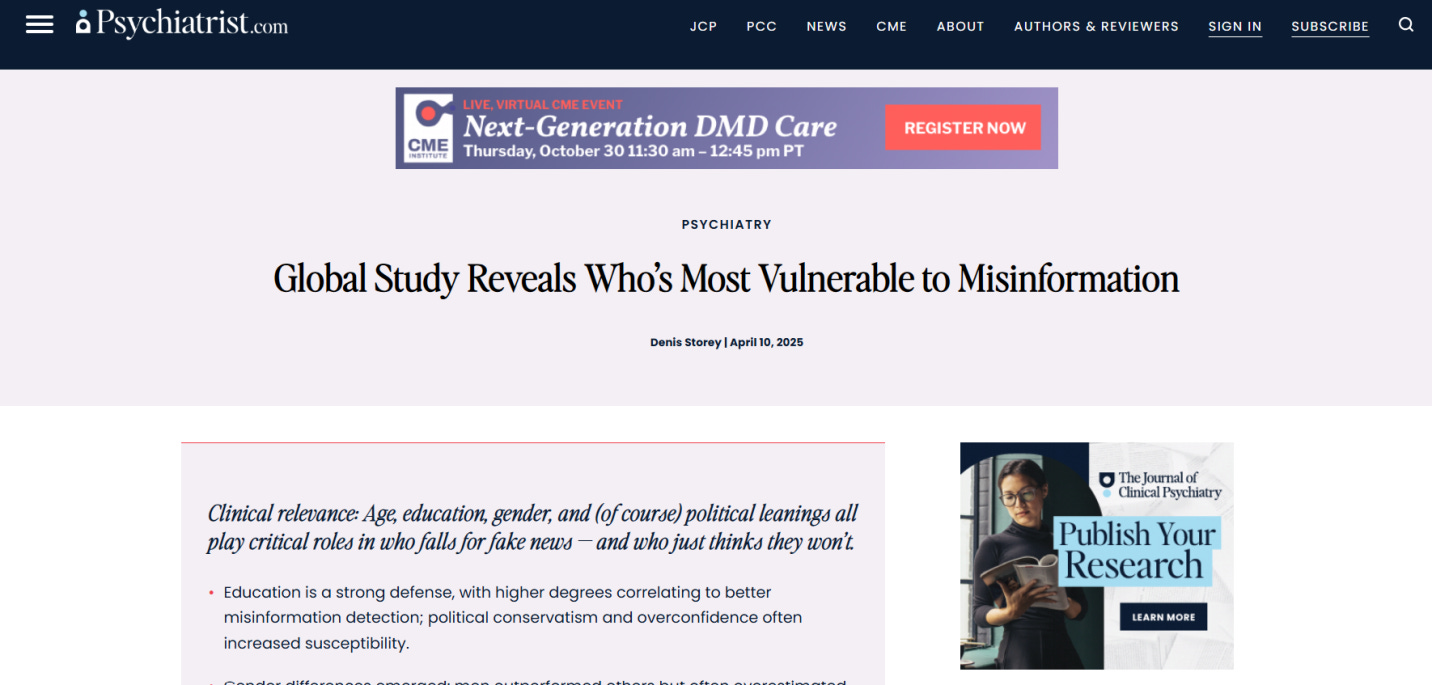Click the SIGN IN link
The image size is (1432, 685).
(1235, 27)
